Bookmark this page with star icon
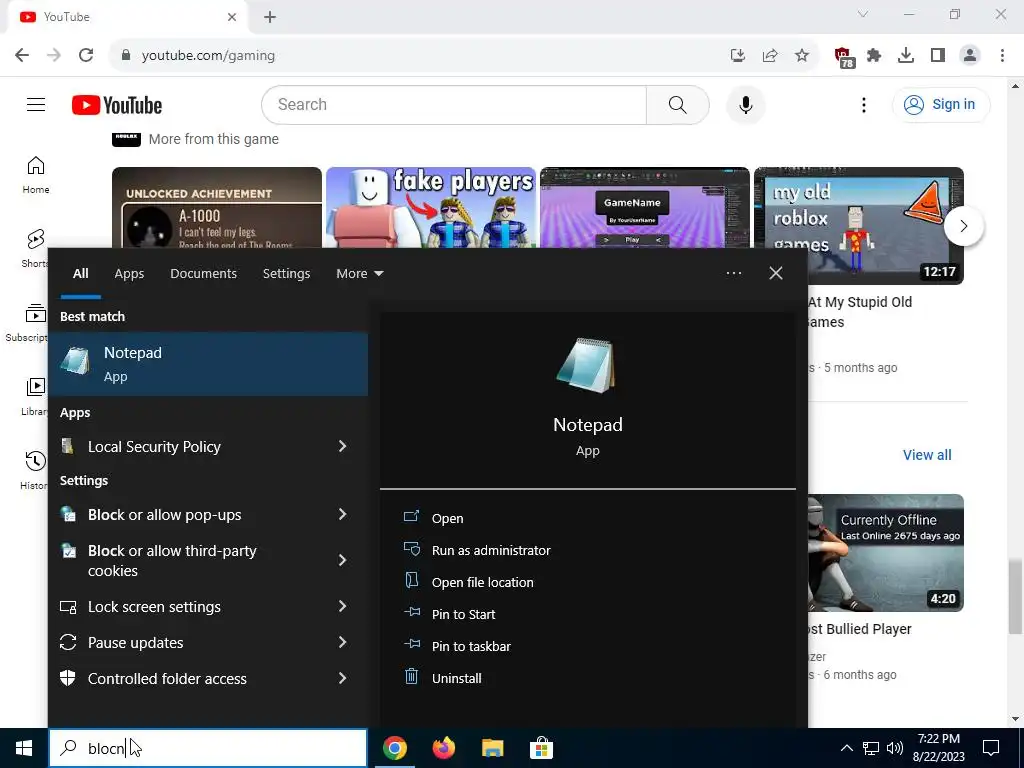Image resolution: width=1024 pixels, height=768 pixels. pos(802,56)
